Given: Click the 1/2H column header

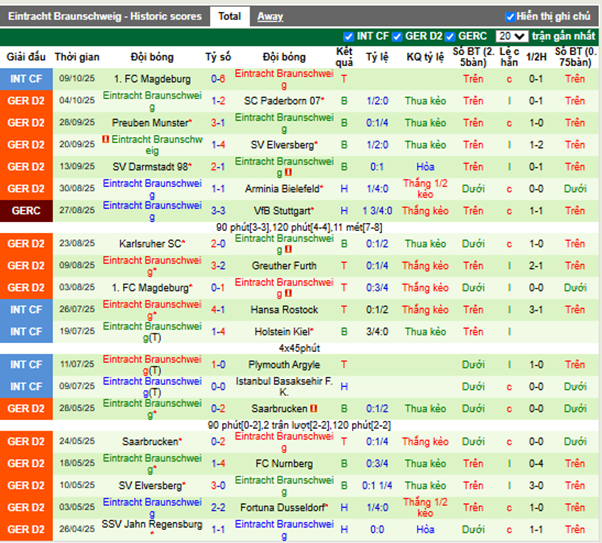Looking at the screenshot, I should pyautogui.click(x=536, y=57).
